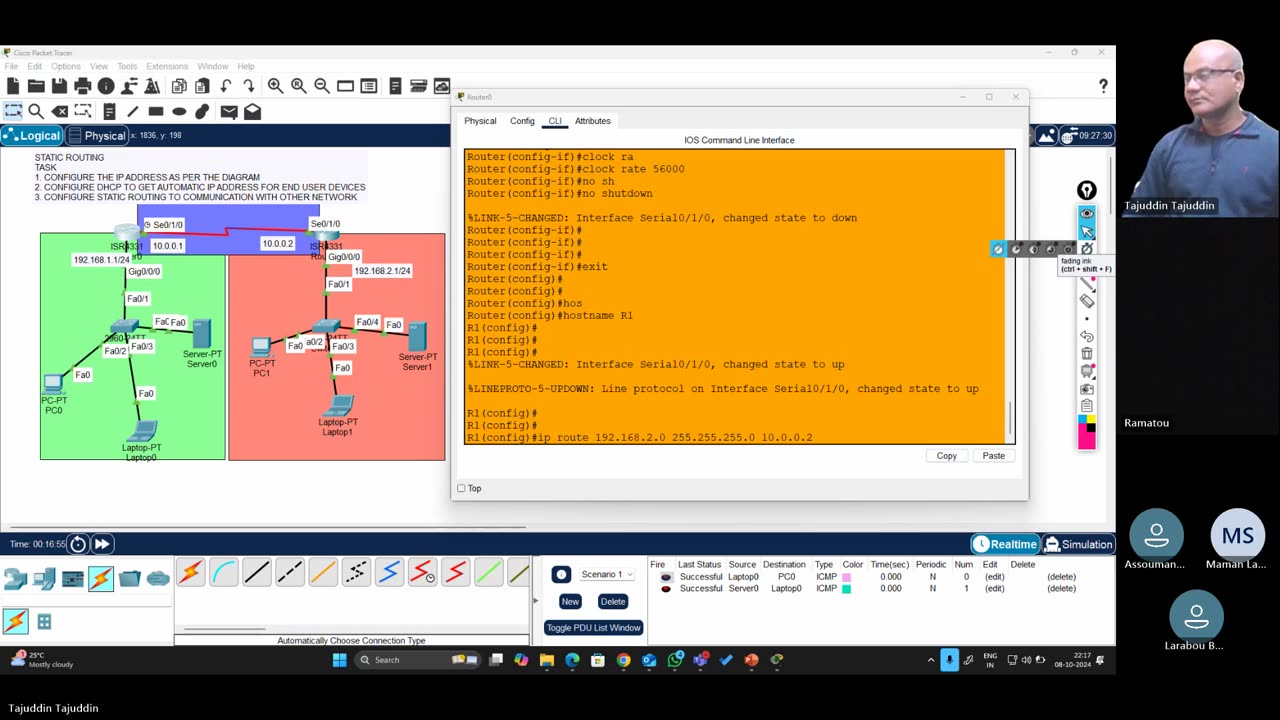Enable the Top checkbox in Router0 window
This screenshot has height=720, width=1280.
[x=461, y=488]
